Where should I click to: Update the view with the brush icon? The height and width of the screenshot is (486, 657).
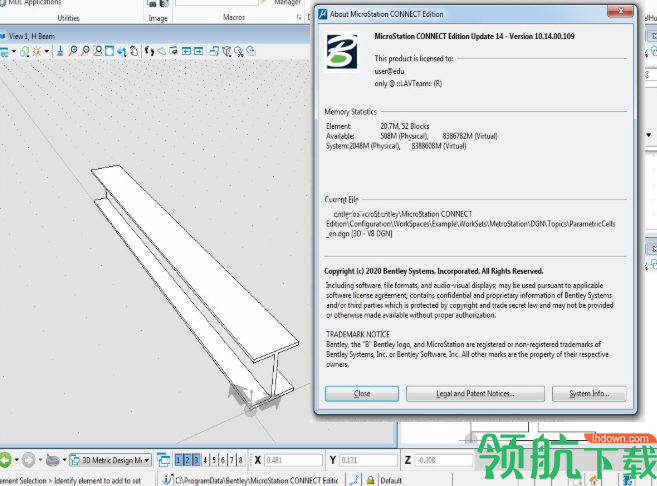(x=60, y=51)
